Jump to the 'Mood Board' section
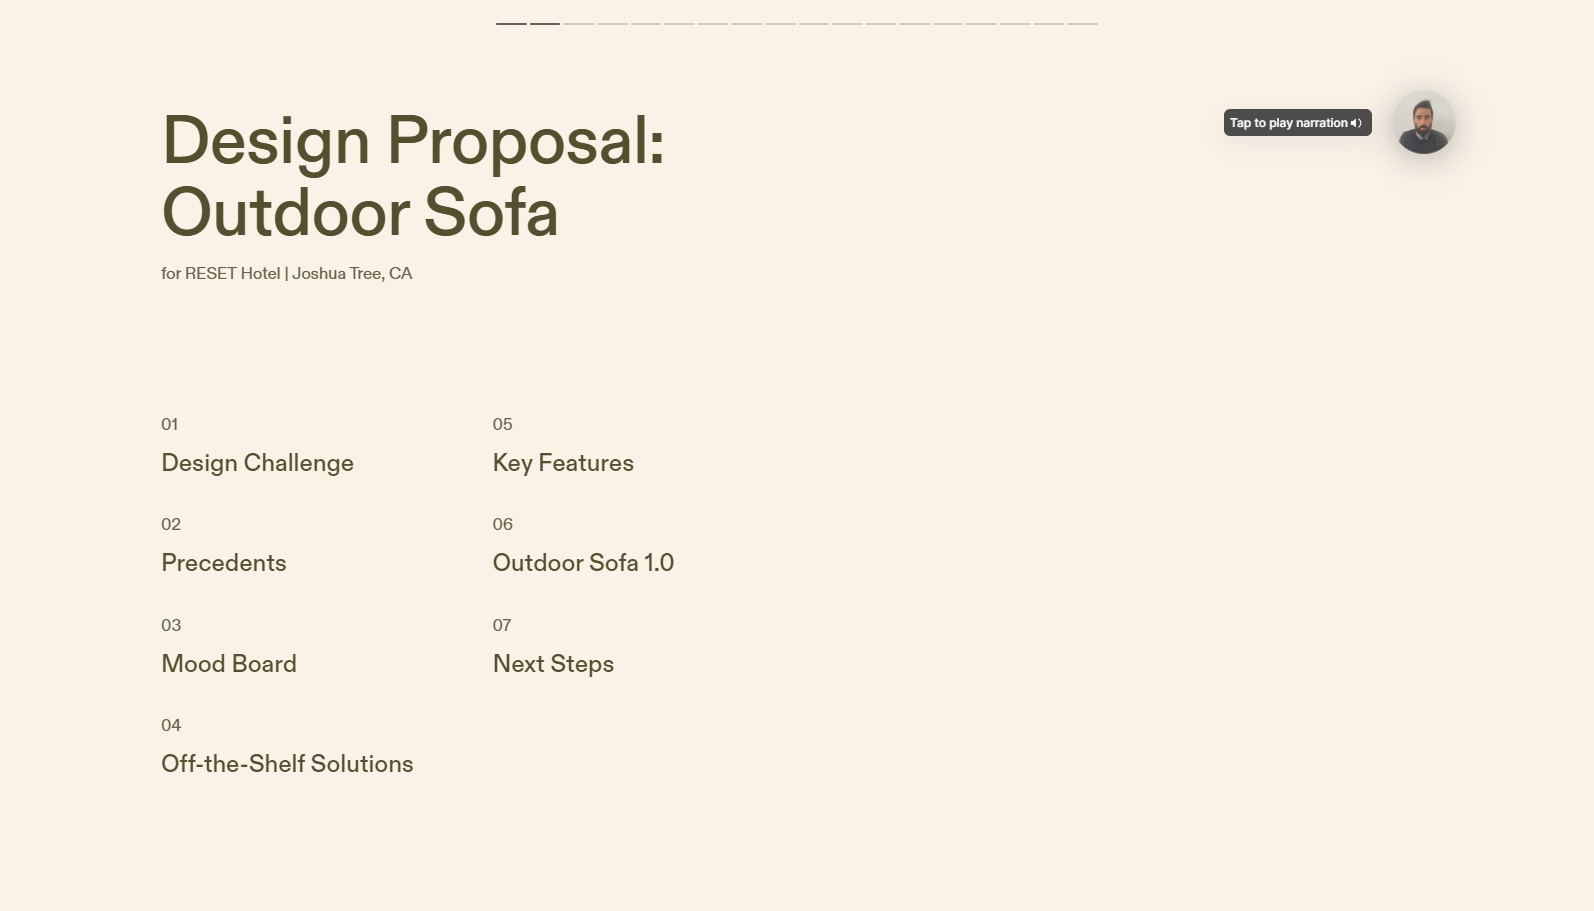Viewport: 1594px width, 911px height. pyautogui.click(x=229, y=664)
